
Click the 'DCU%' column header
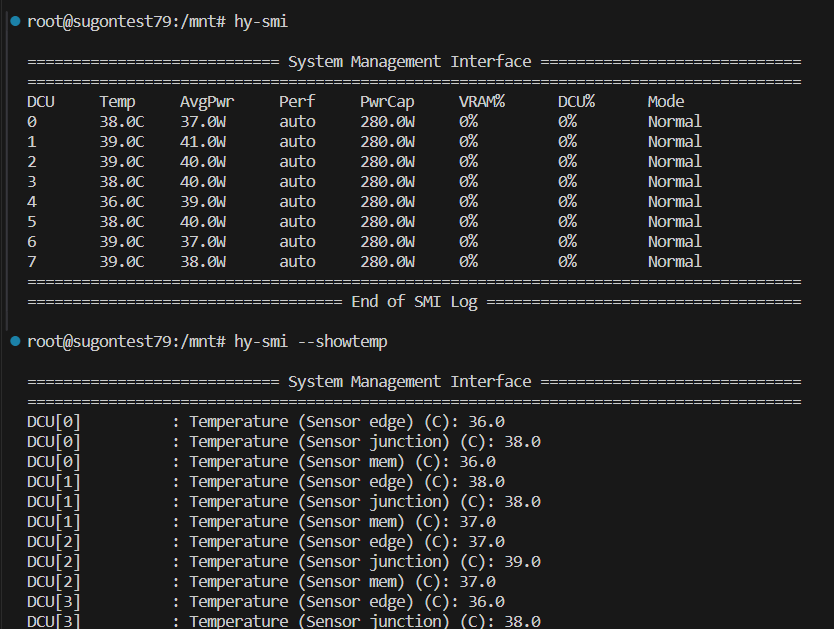pyautogui.click(x=576, y=101)
